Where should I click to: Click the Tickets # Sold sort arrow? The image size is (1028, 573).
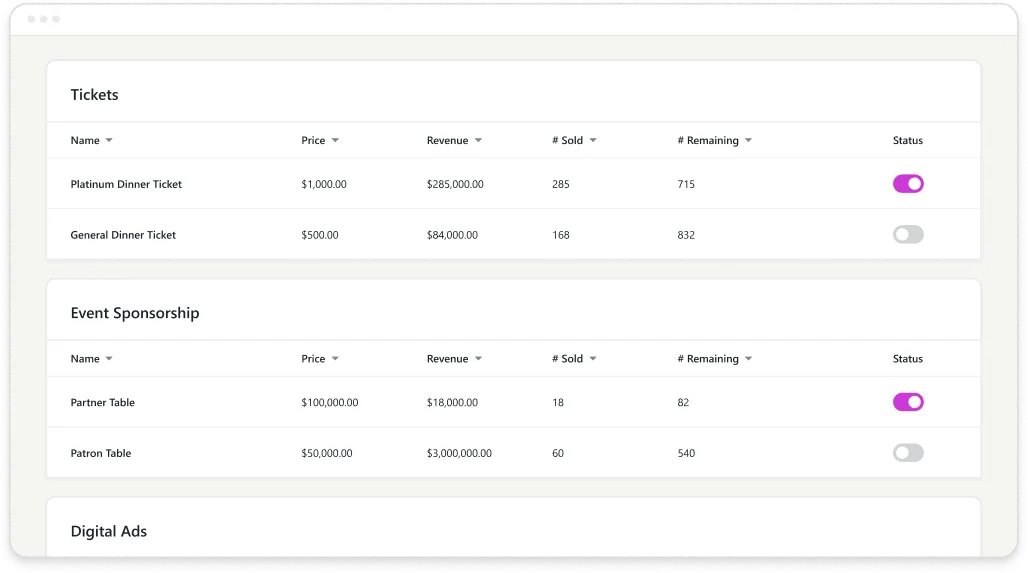pyautogui.click(x=593, y=141)
